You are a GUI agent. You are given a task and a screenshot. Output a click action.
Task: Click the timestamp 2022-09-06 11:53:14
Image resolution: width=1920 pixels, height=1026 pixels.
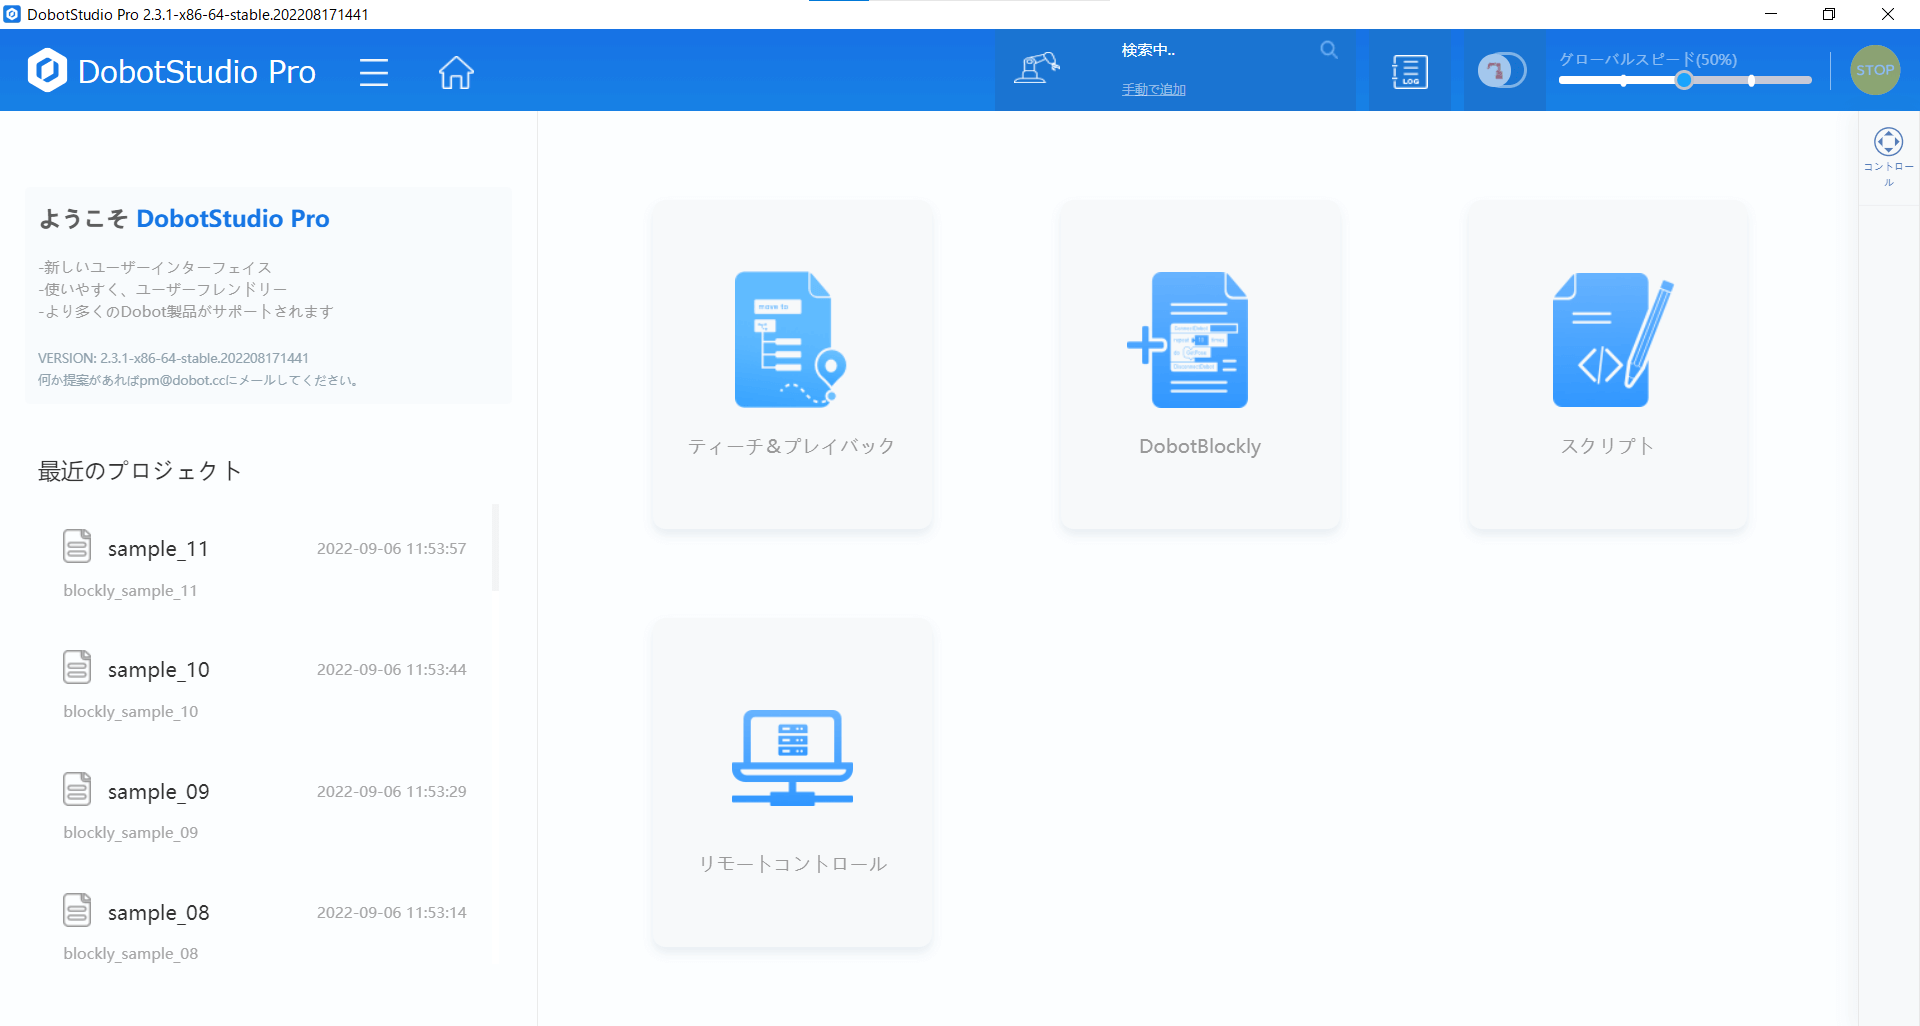point(391,913)
